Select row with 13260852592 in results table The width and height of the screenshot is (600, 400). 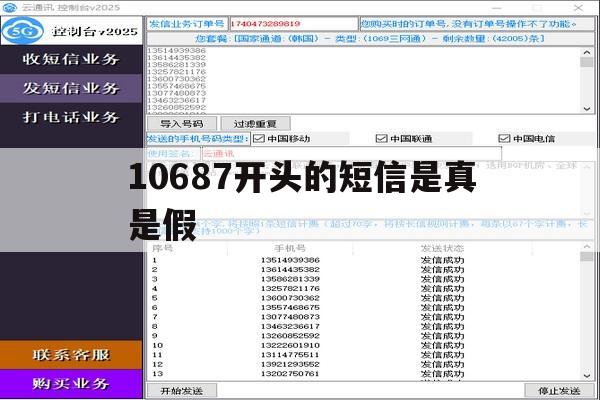click(364, 336)
